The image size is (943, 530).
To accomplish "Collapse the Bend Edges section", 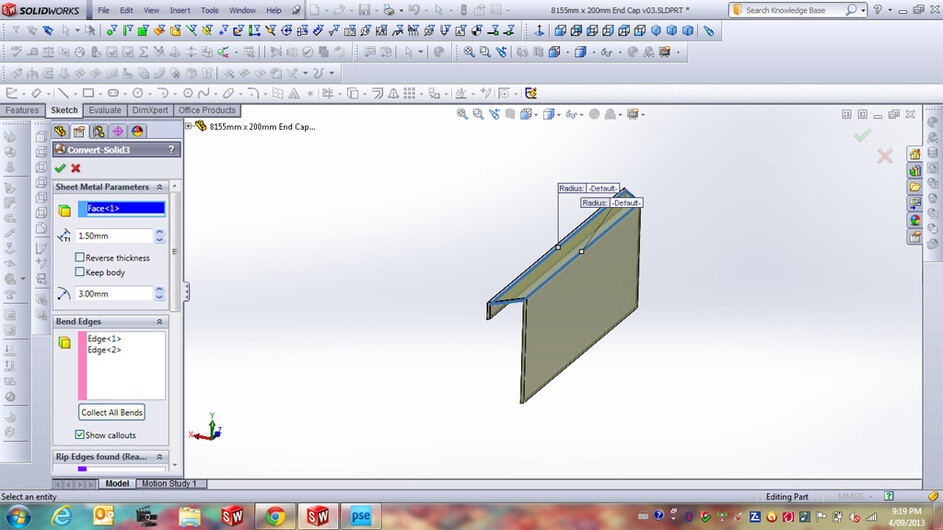I will (160, 322).
